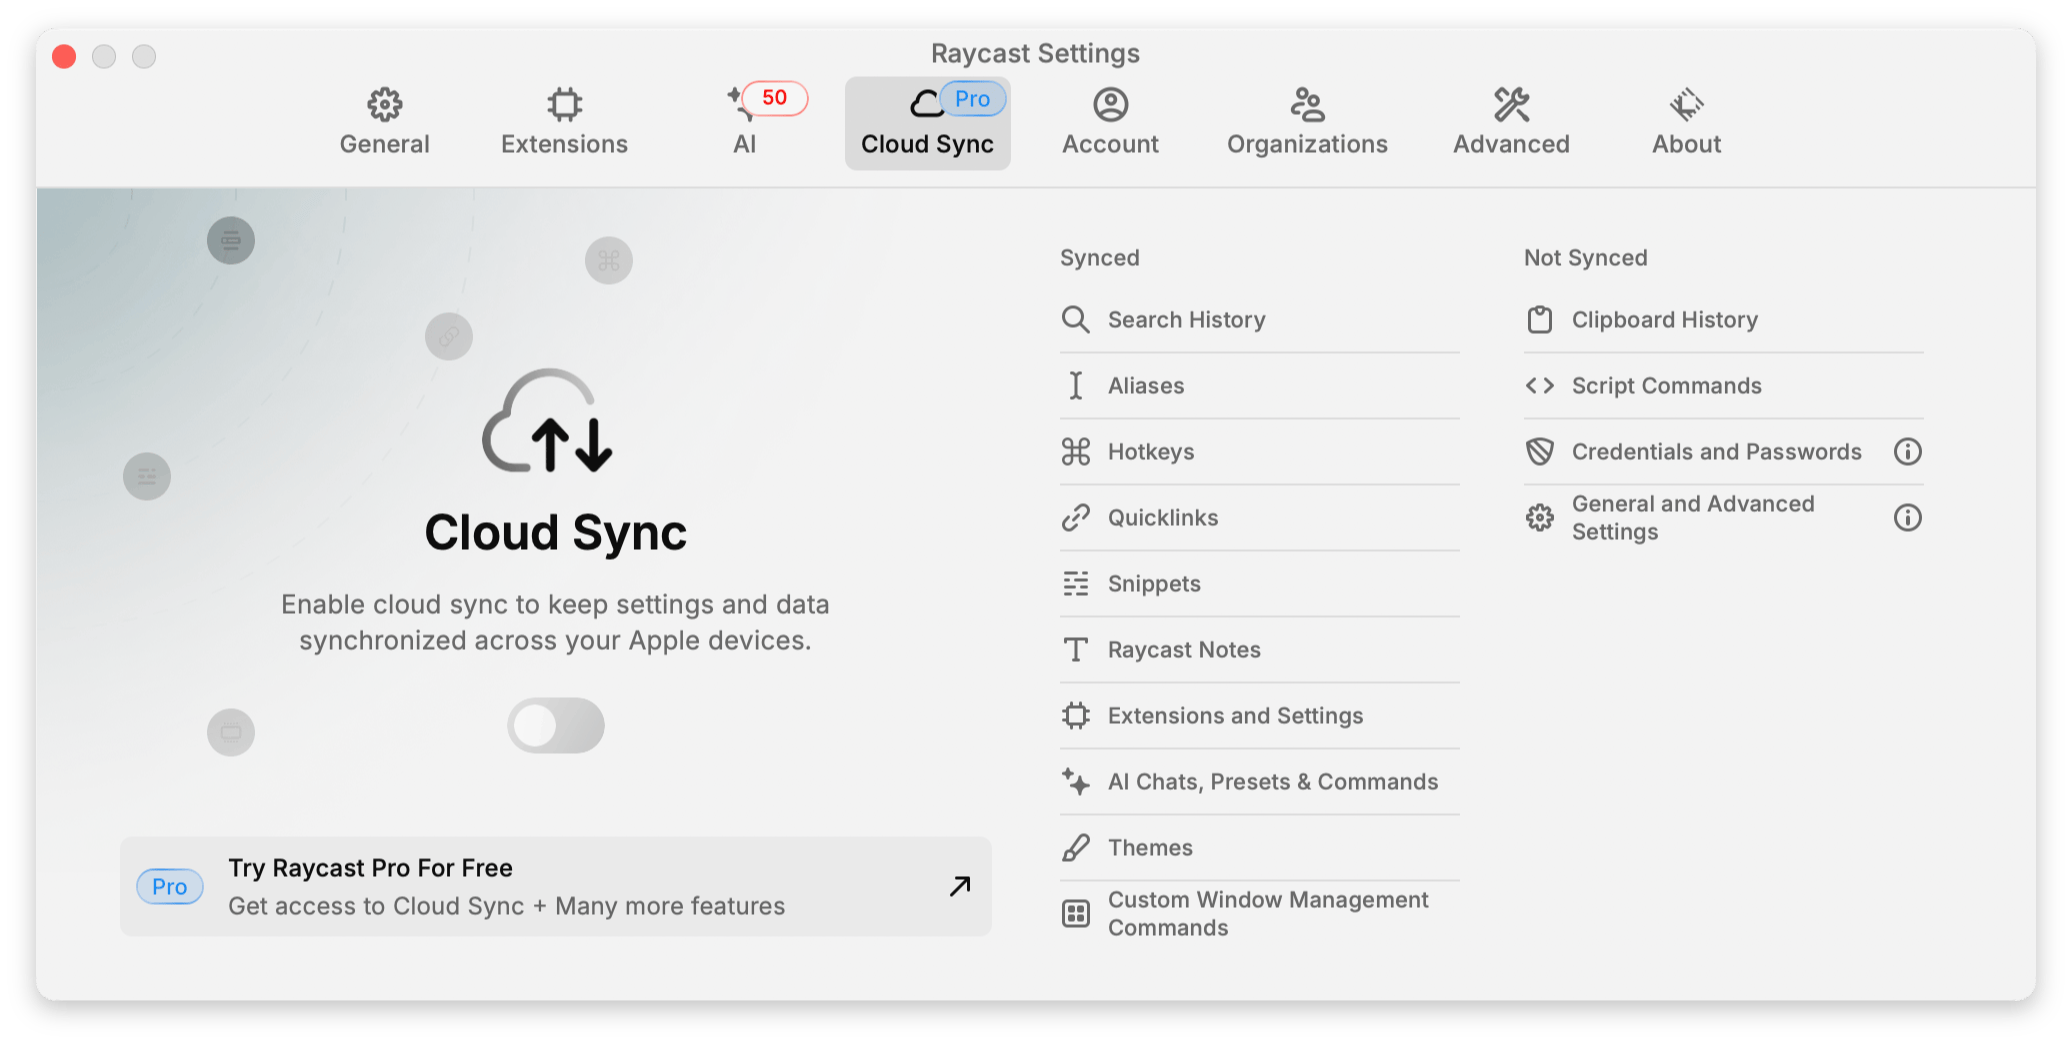
Task: Click the Clipboard History icon
Action: click(x=1539, y=320)
